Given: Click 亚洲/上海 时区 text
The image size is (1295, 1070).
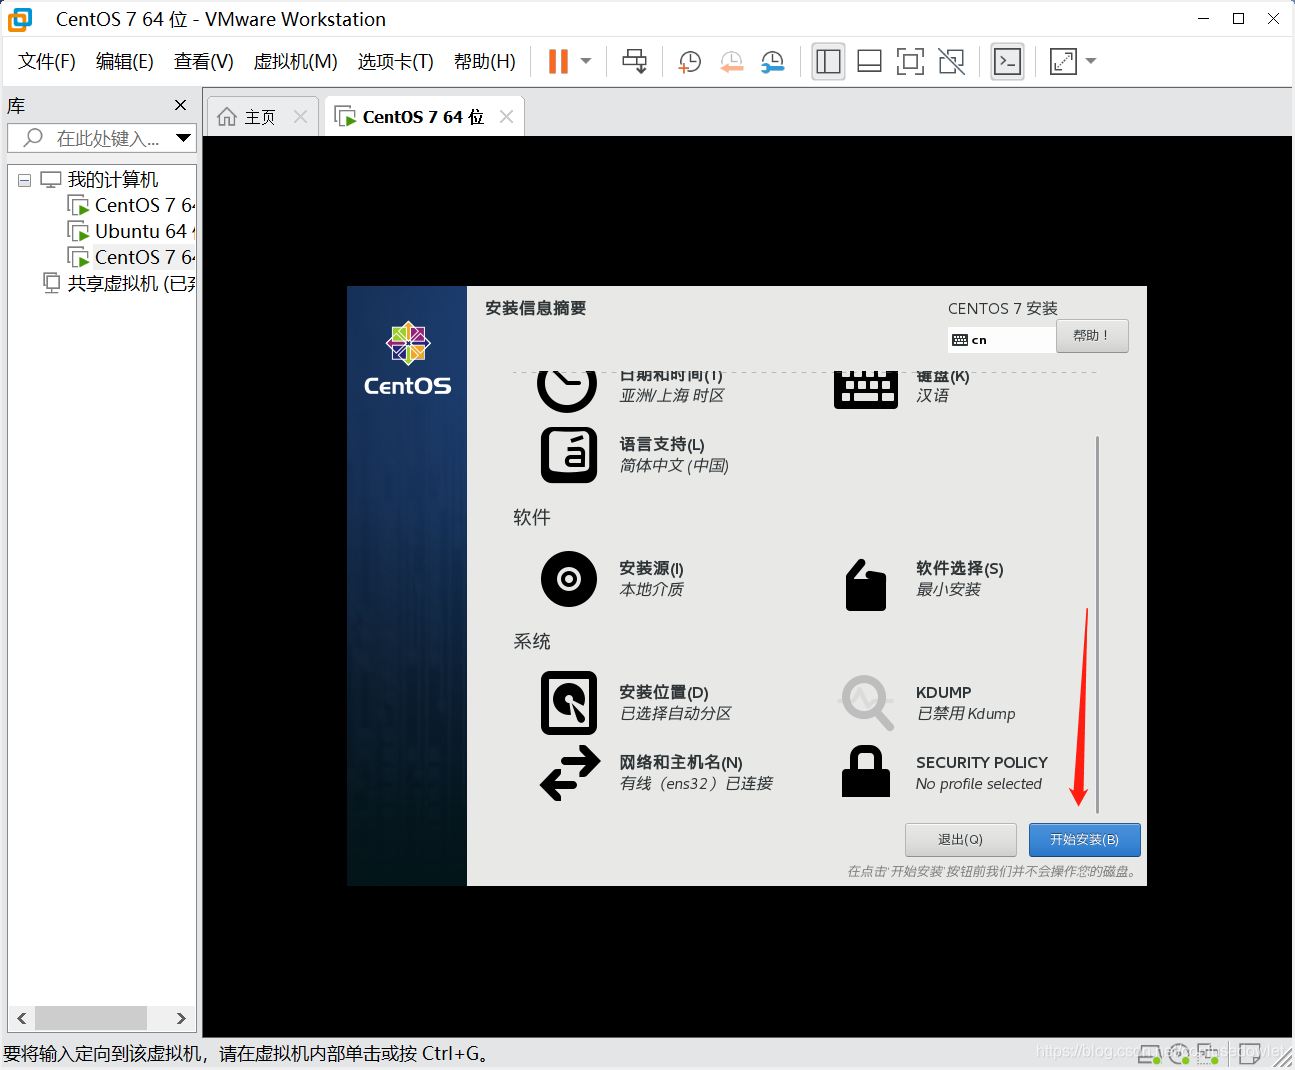Looking at the screenshot, I should [672, 396].
